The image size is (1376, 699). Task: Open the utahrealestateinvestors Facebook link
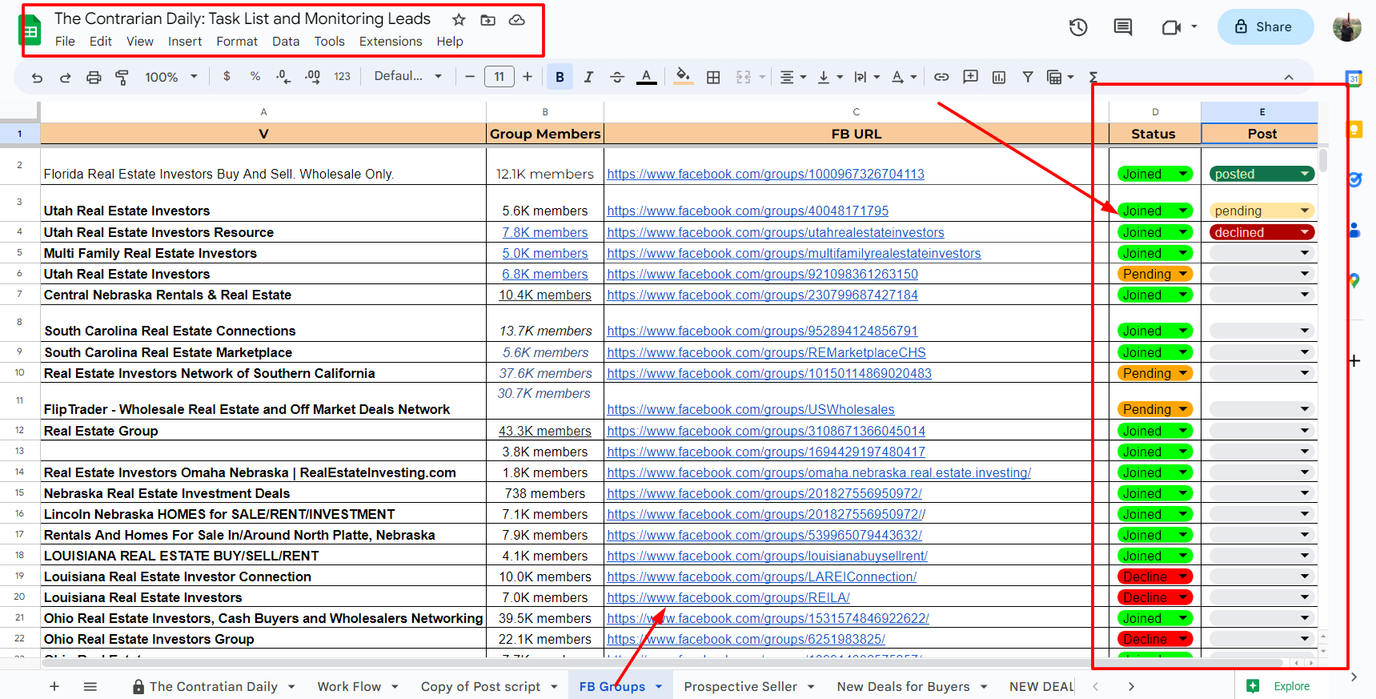(775, 232)
